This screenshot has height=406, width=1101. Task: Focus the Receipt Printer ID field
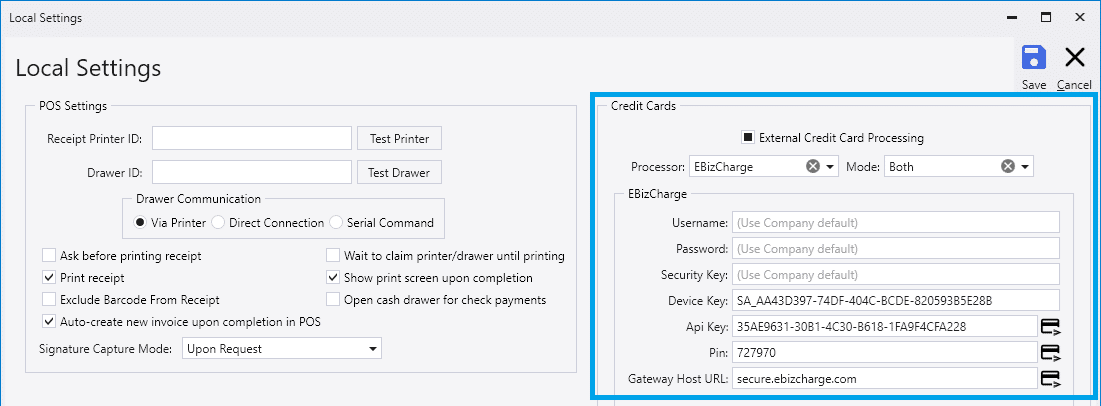[x=251, y=138]
